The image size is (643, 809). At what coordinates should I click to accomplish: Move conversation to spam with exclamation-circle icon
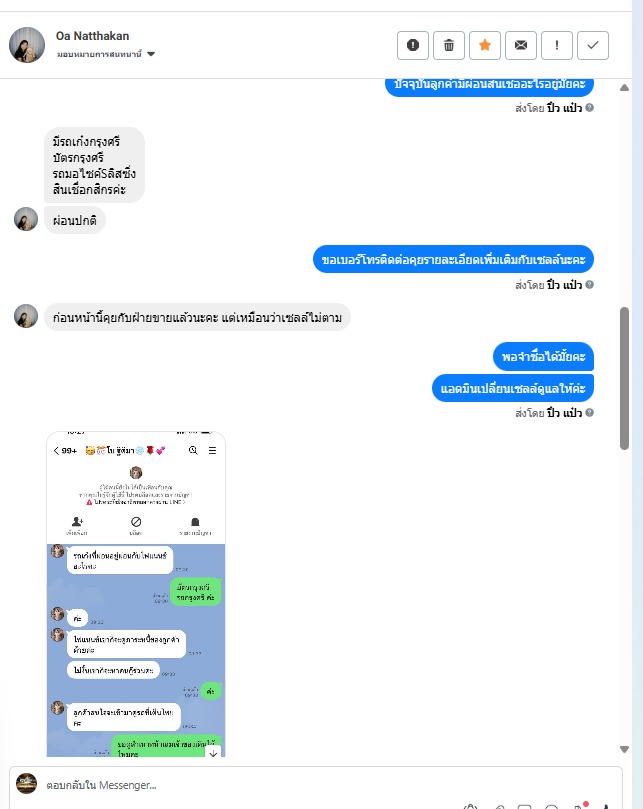point(413,45)
